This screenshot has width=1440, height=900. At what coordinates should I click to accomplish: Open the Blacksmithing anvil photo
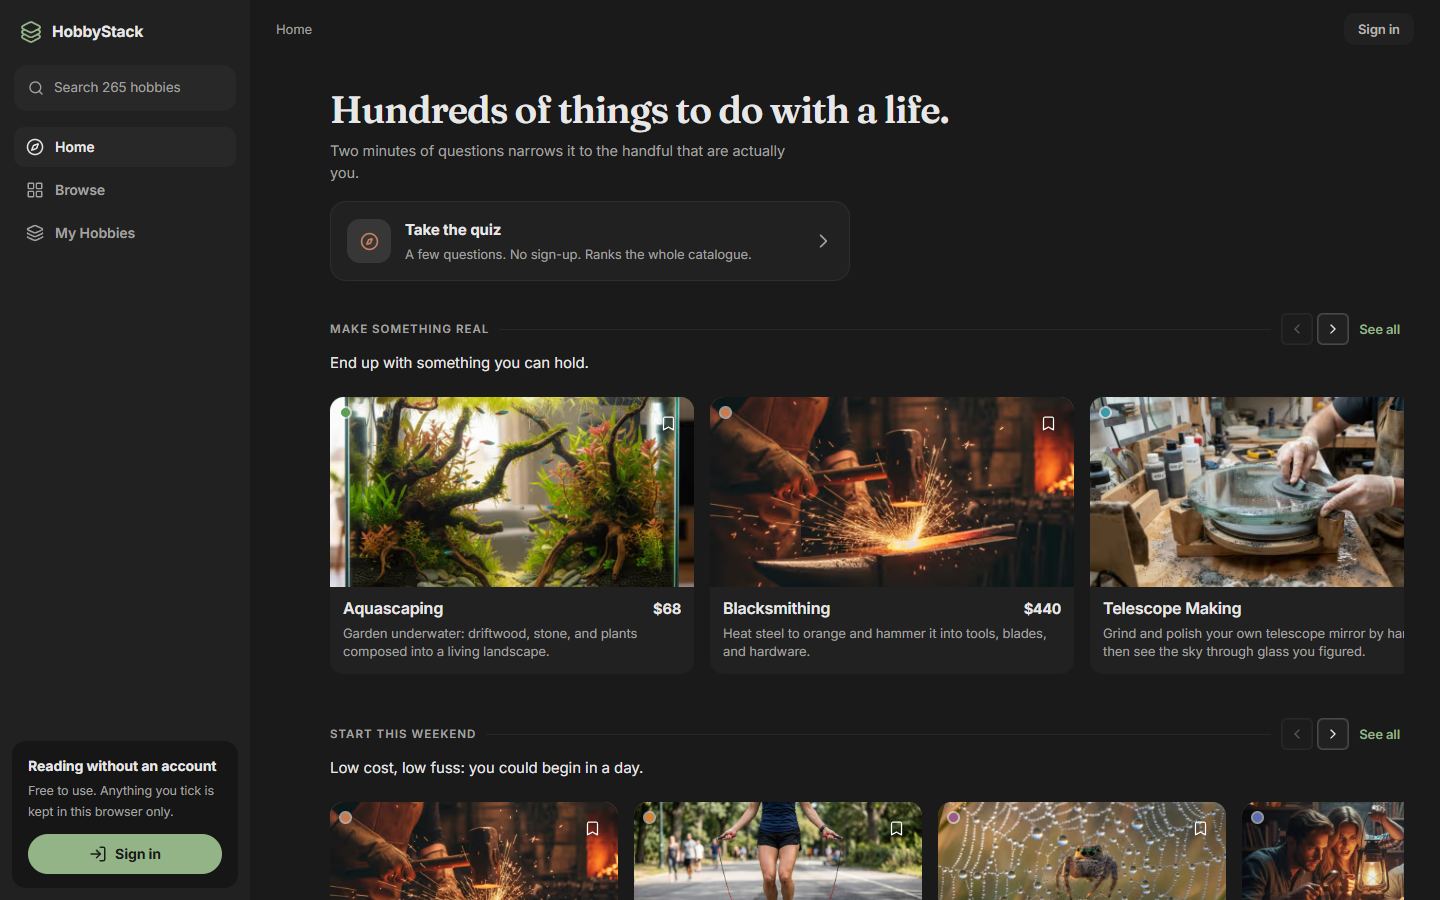tap(892, 492)
